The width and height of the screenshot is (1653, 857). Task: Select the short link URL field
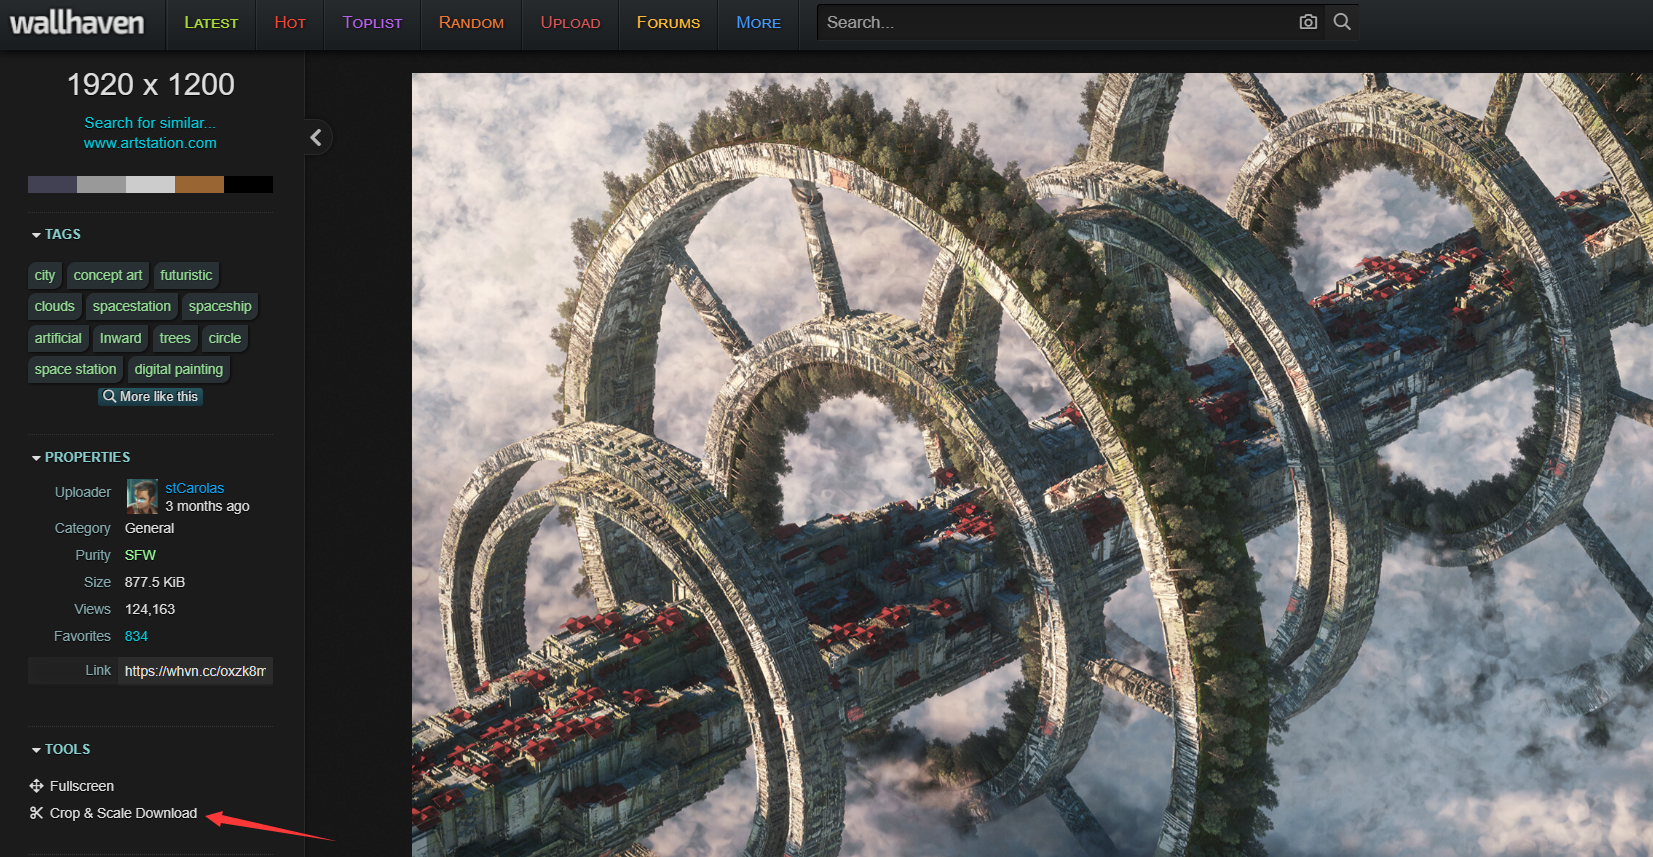196,671
